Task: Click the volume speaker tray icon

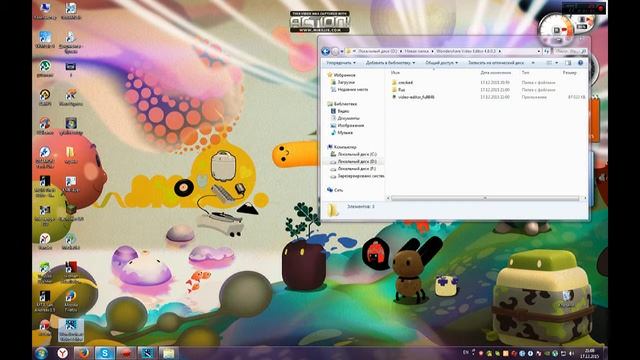Action: point(571,353)
